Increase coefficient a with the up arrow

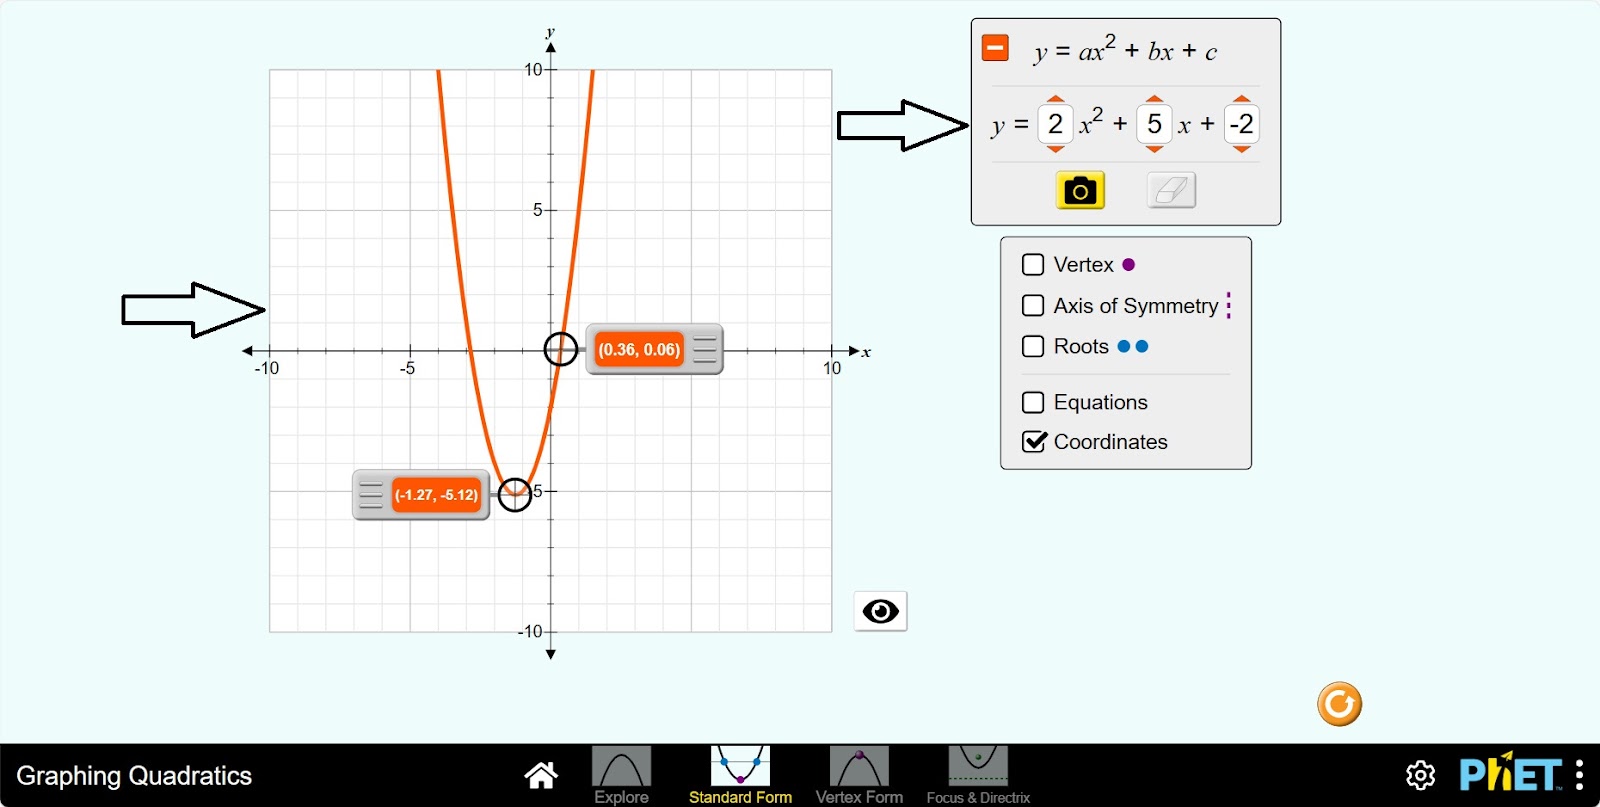pos(1055,99)
